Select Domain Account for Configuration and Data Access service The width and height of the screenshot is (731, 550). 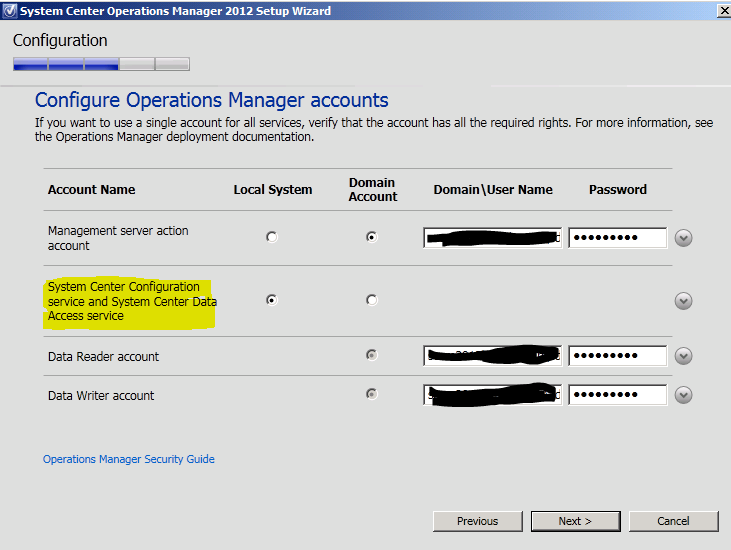pyautogui.click(x=372, y=300)
